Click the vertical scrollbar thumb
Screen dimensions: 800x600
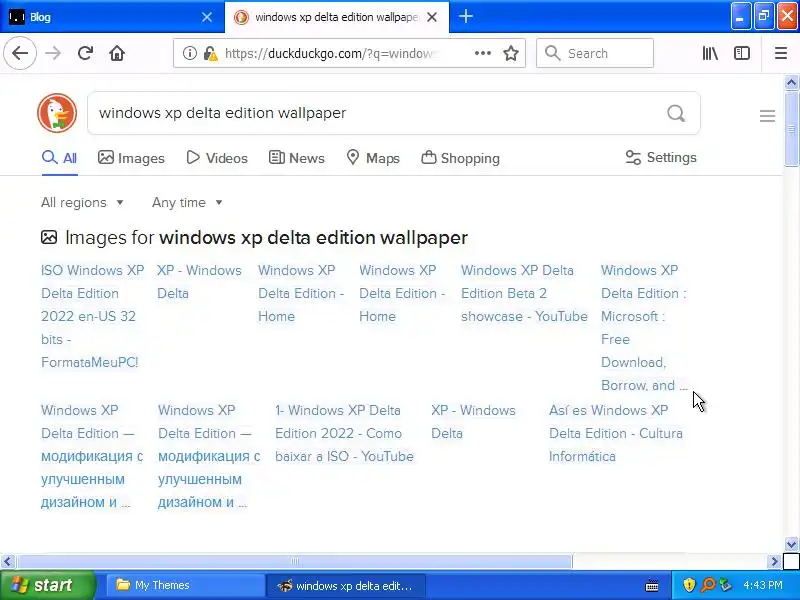(791, 129)
